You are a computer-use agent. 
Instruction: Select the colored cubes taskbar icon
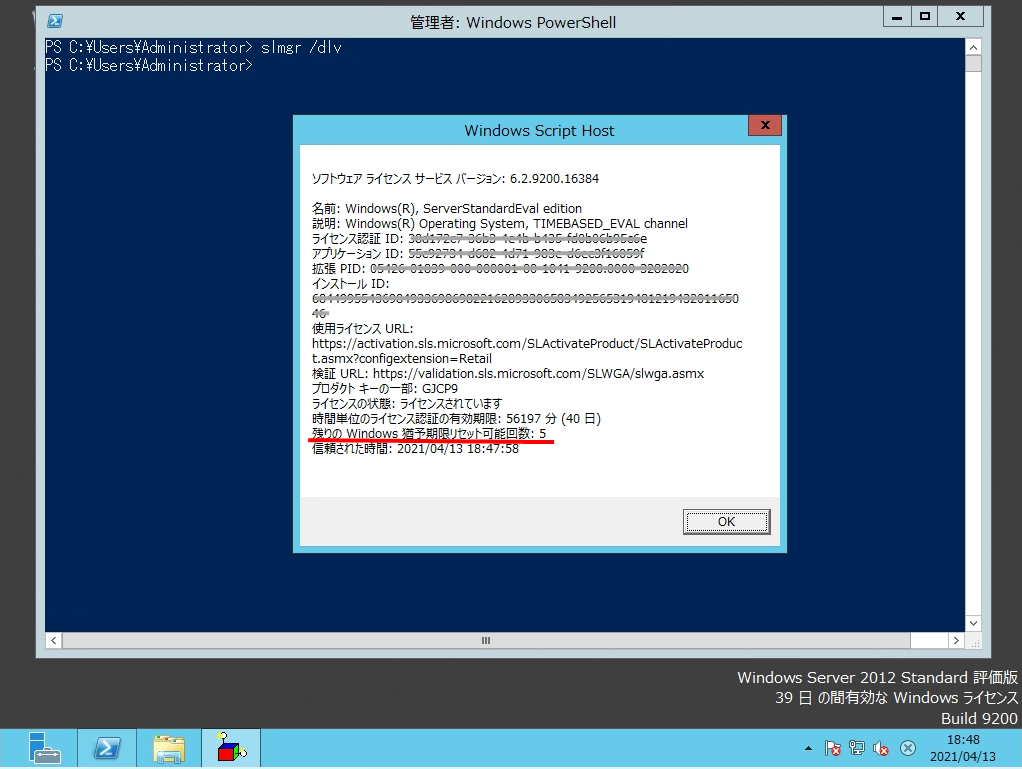(231, 748)
